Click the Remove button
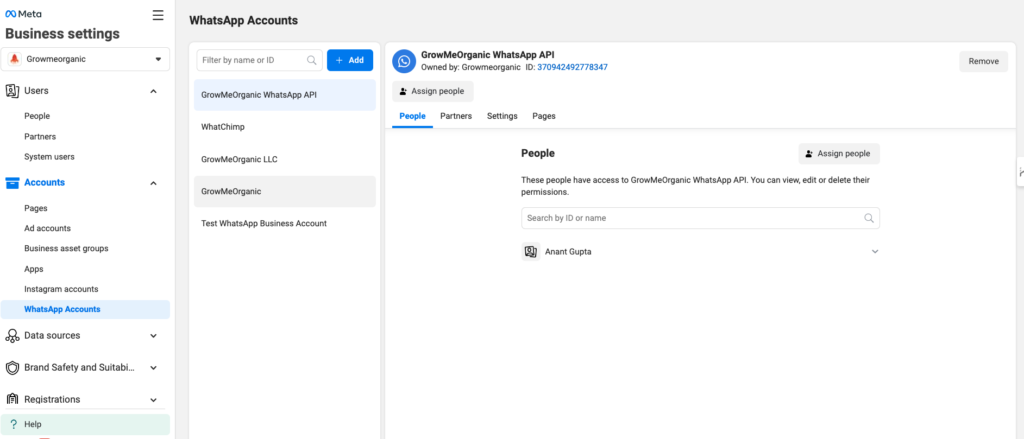This screenshot has height=439, width=1024. pyautogui.click(x=984, y=61)
